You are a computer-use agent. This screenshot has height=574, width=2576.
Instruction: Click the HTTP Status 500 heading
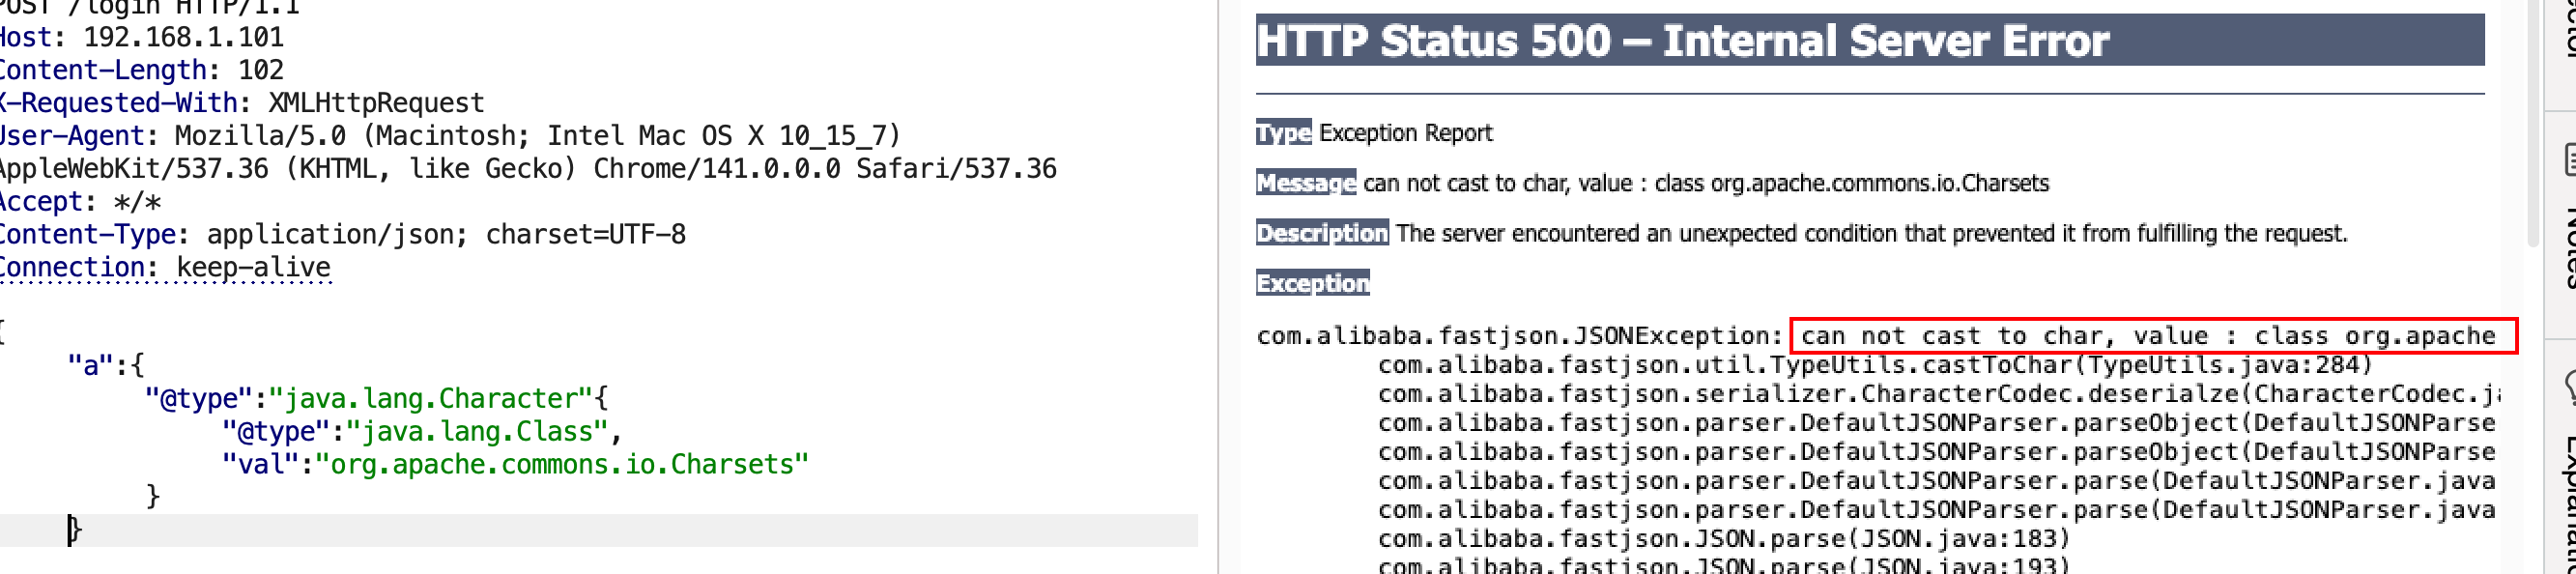pyautogui.click(x=1682, y=41)
